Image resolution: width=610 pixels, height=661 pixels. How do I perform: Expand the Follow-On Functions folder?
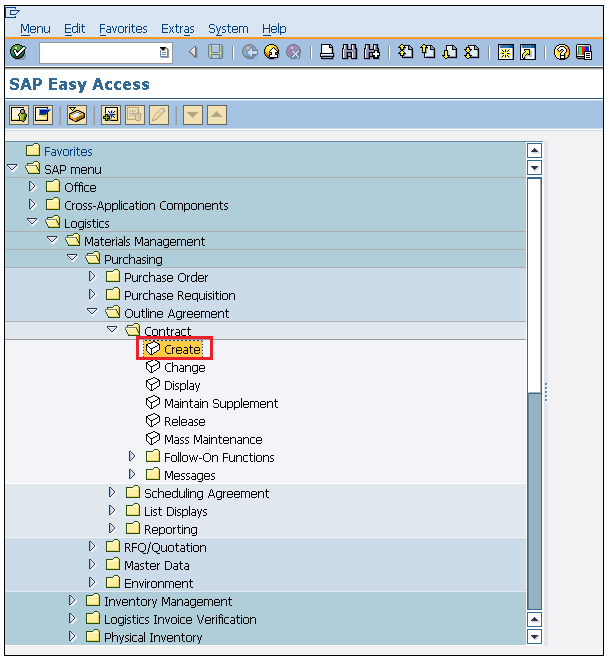132,457
